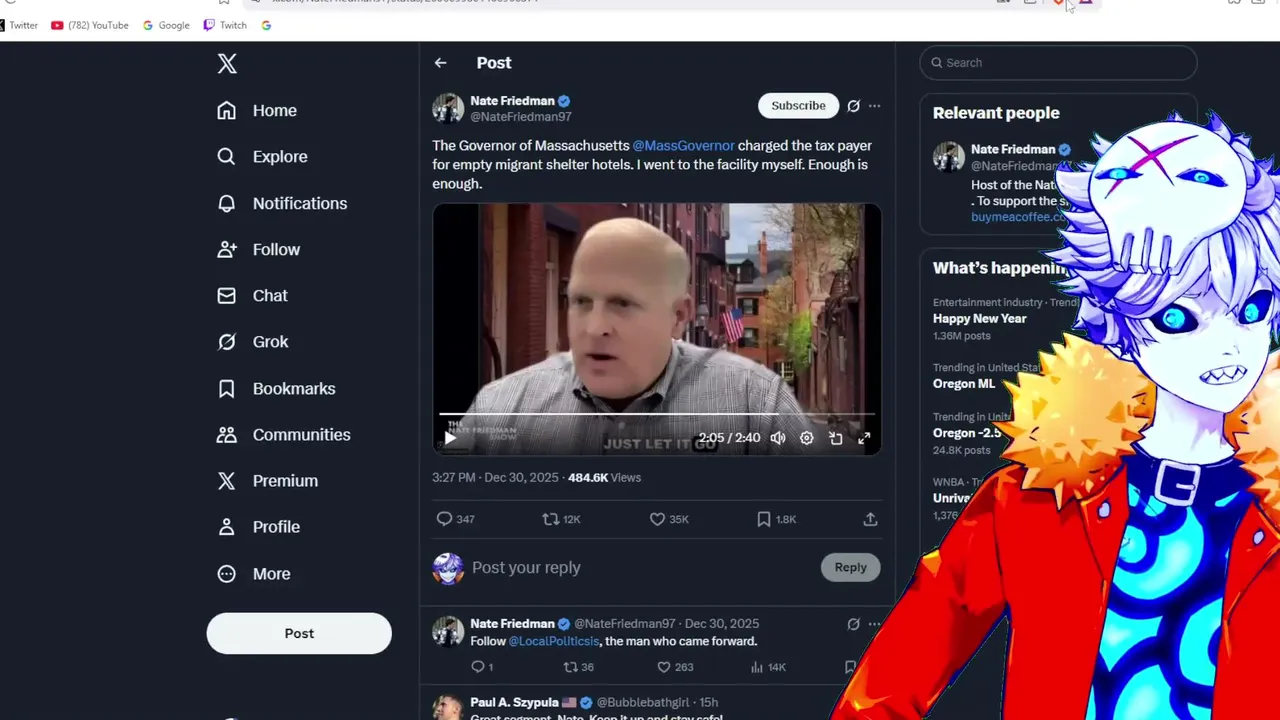
Task: Subscribe to Nate Friedman
Action: pyautogui.click(x=798, y=105)
